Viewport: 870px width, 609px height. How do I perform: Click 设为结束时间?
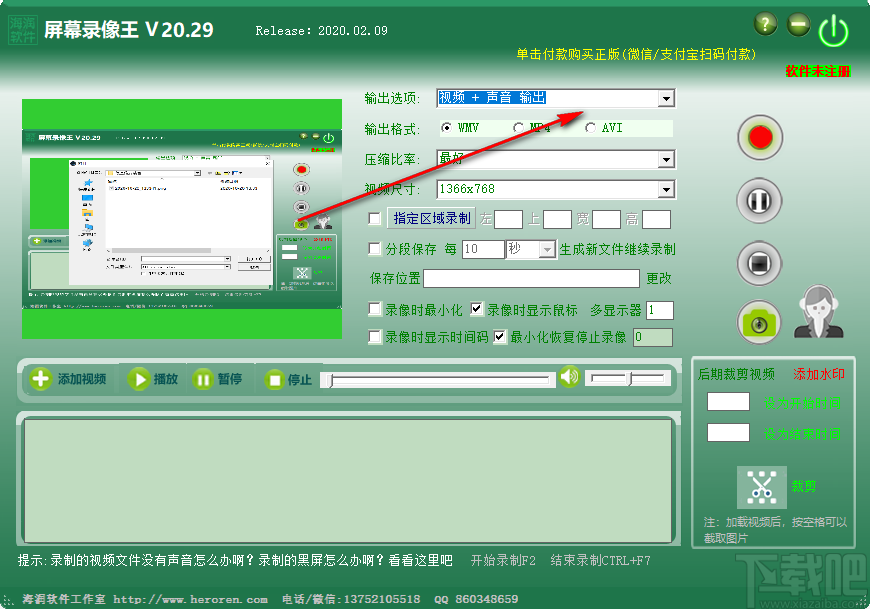tap(802, 434)
